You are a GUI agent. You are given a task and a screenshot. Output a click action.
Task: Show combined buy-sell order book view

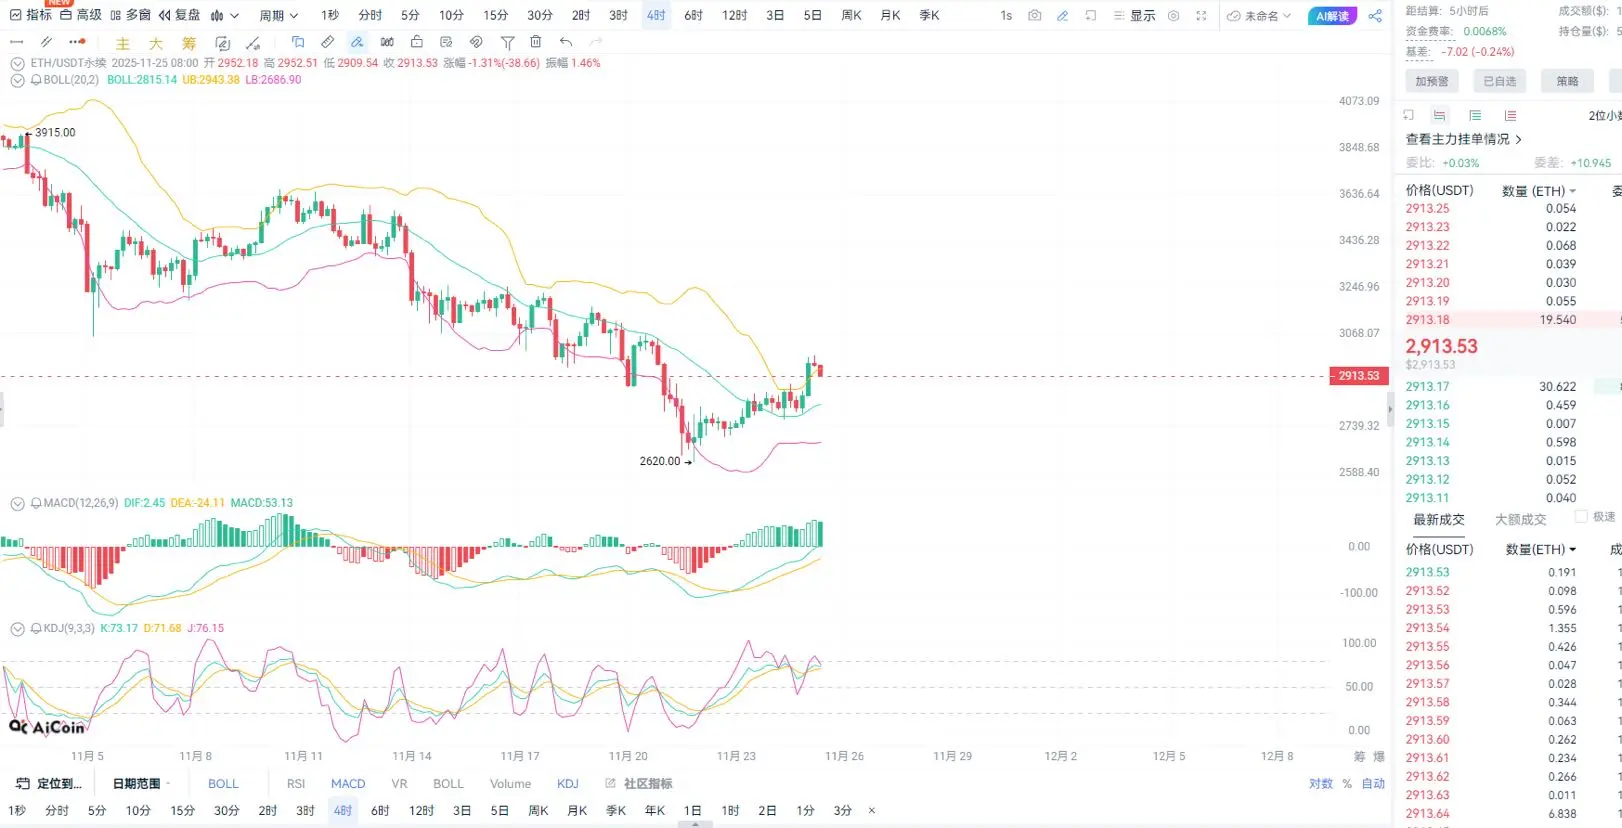pyautogui.click(x=1439, y=116)
